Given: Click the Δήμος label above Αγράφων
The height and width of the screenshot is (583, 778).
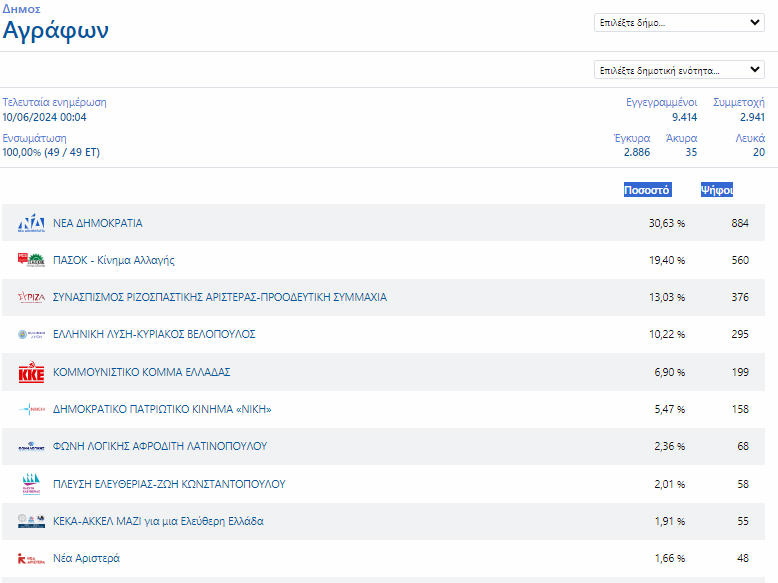Looking at the screenshot, I should (21, 9).
